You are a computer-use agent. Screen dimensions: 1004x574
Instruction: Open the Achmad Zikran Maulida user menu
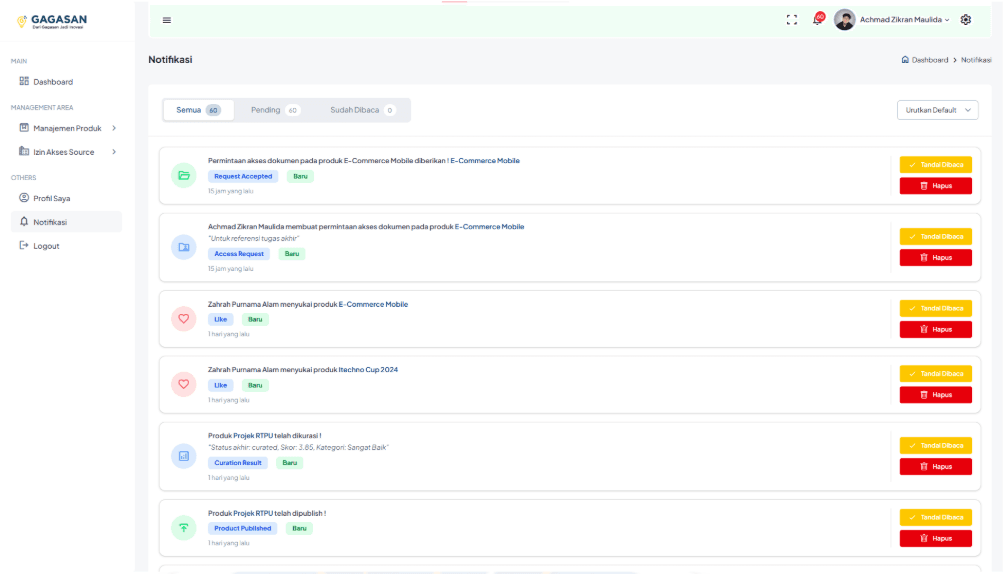pos(904,20)
